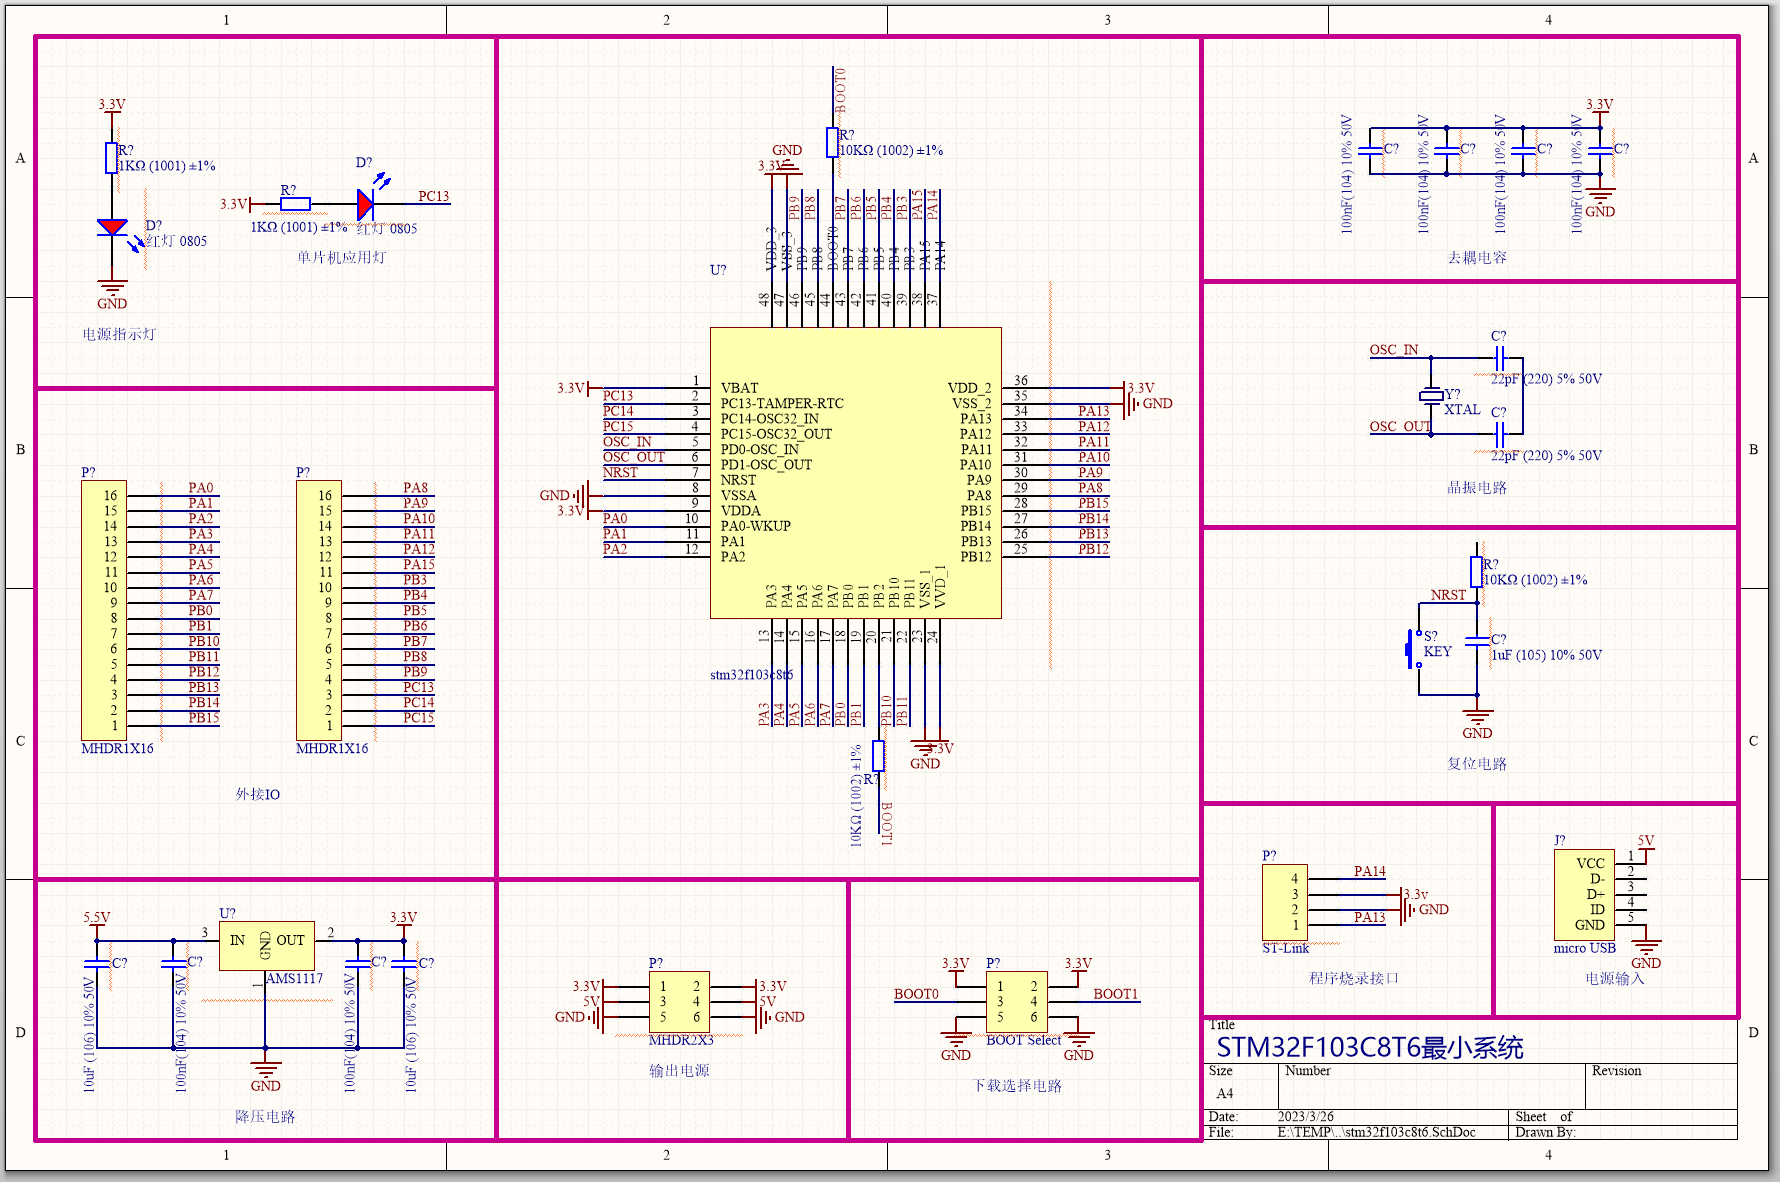The width and height of the screenshot is (1780, 1182).
Task: Select the MHDR2X3 output power header
Action: pos(679,1001)
